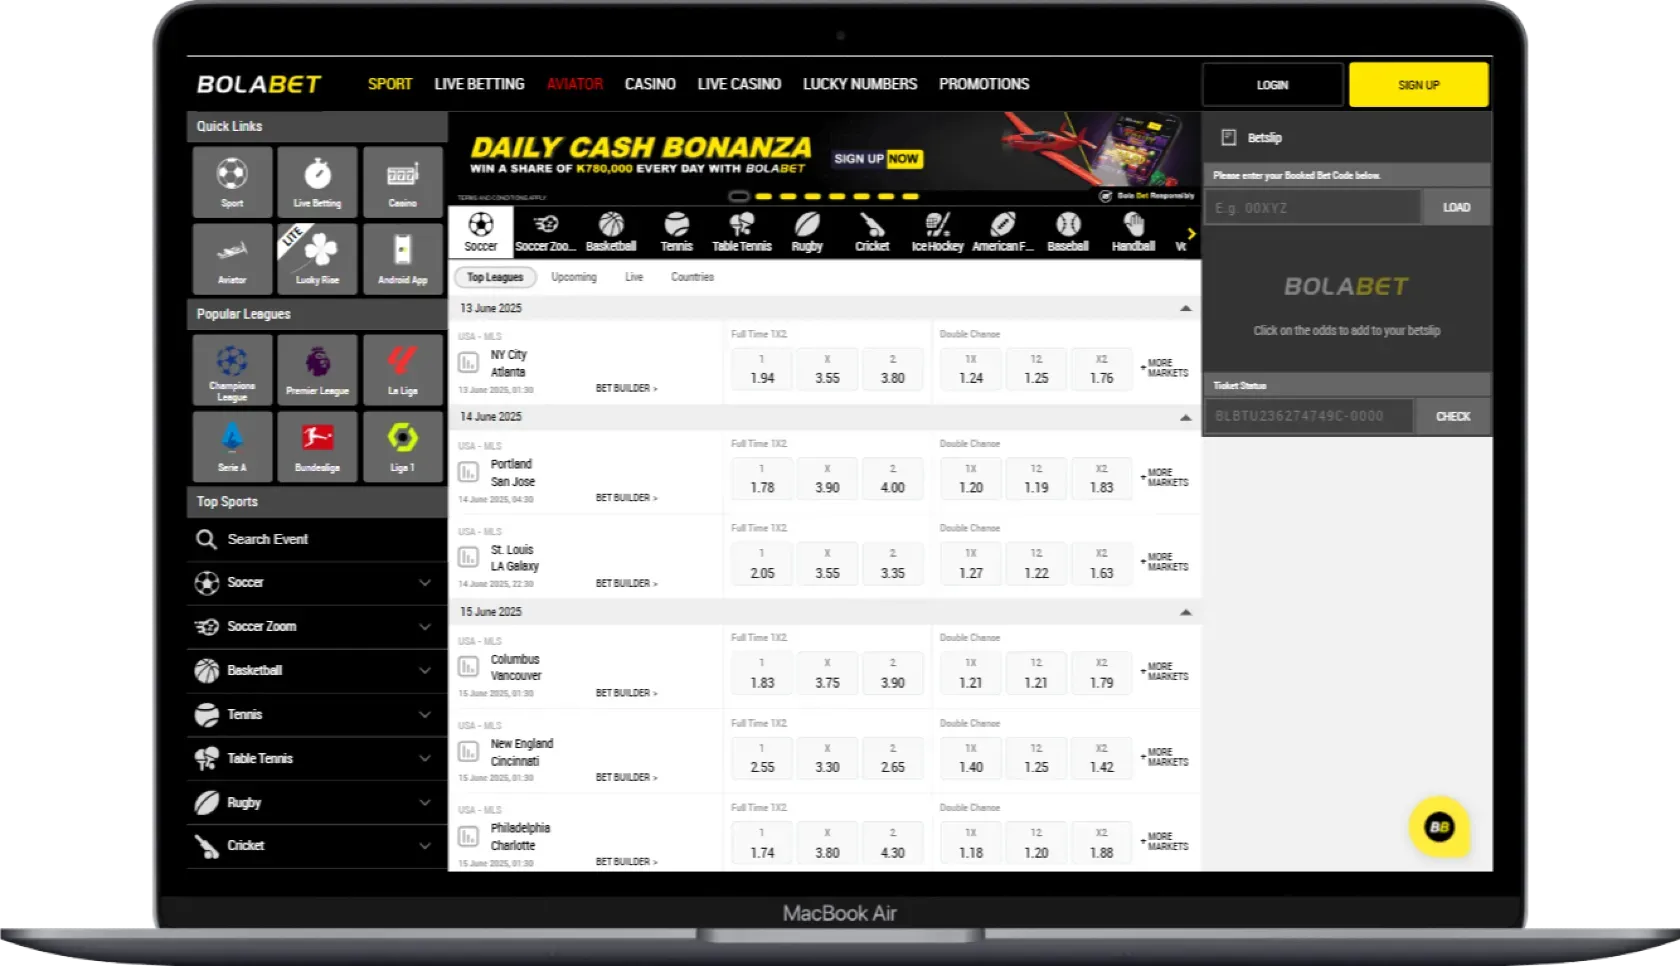
Task: Open the LIVE CASINO menu item
Action: pos(739,84)
